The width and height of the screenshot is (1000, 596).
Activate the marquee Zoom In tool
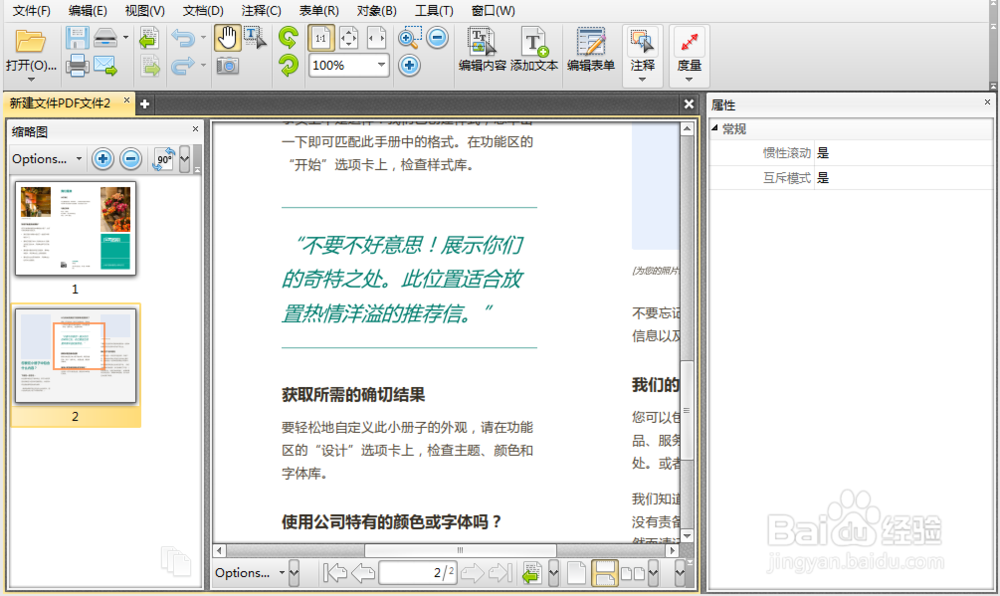[x=409, y=38]
